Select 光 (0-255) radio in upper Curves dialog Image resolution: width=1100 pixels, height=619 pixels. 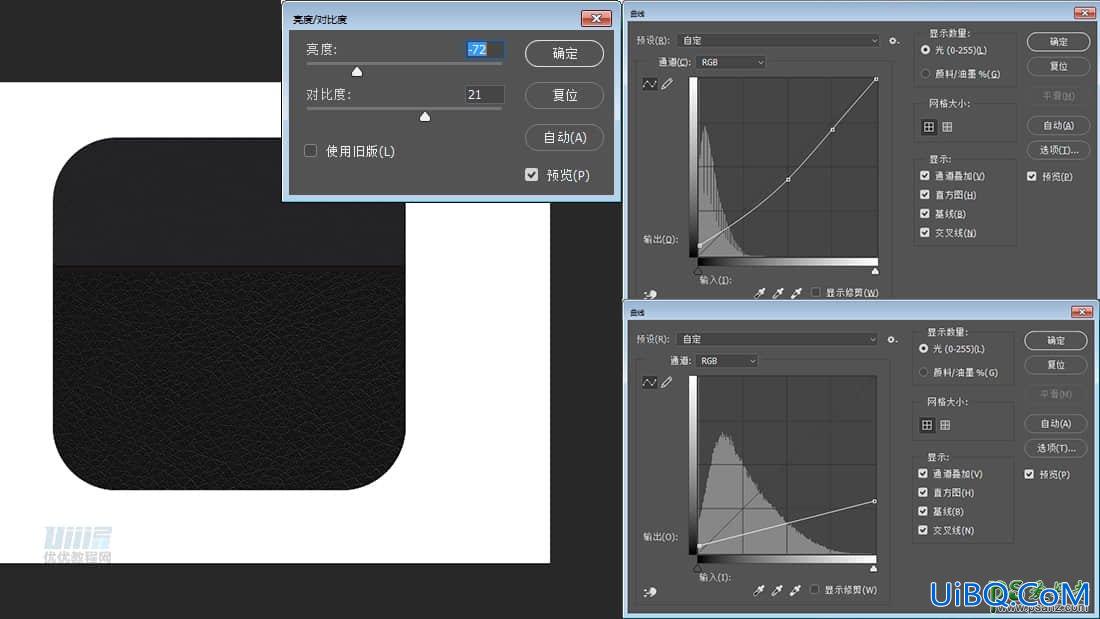[925, 50]
